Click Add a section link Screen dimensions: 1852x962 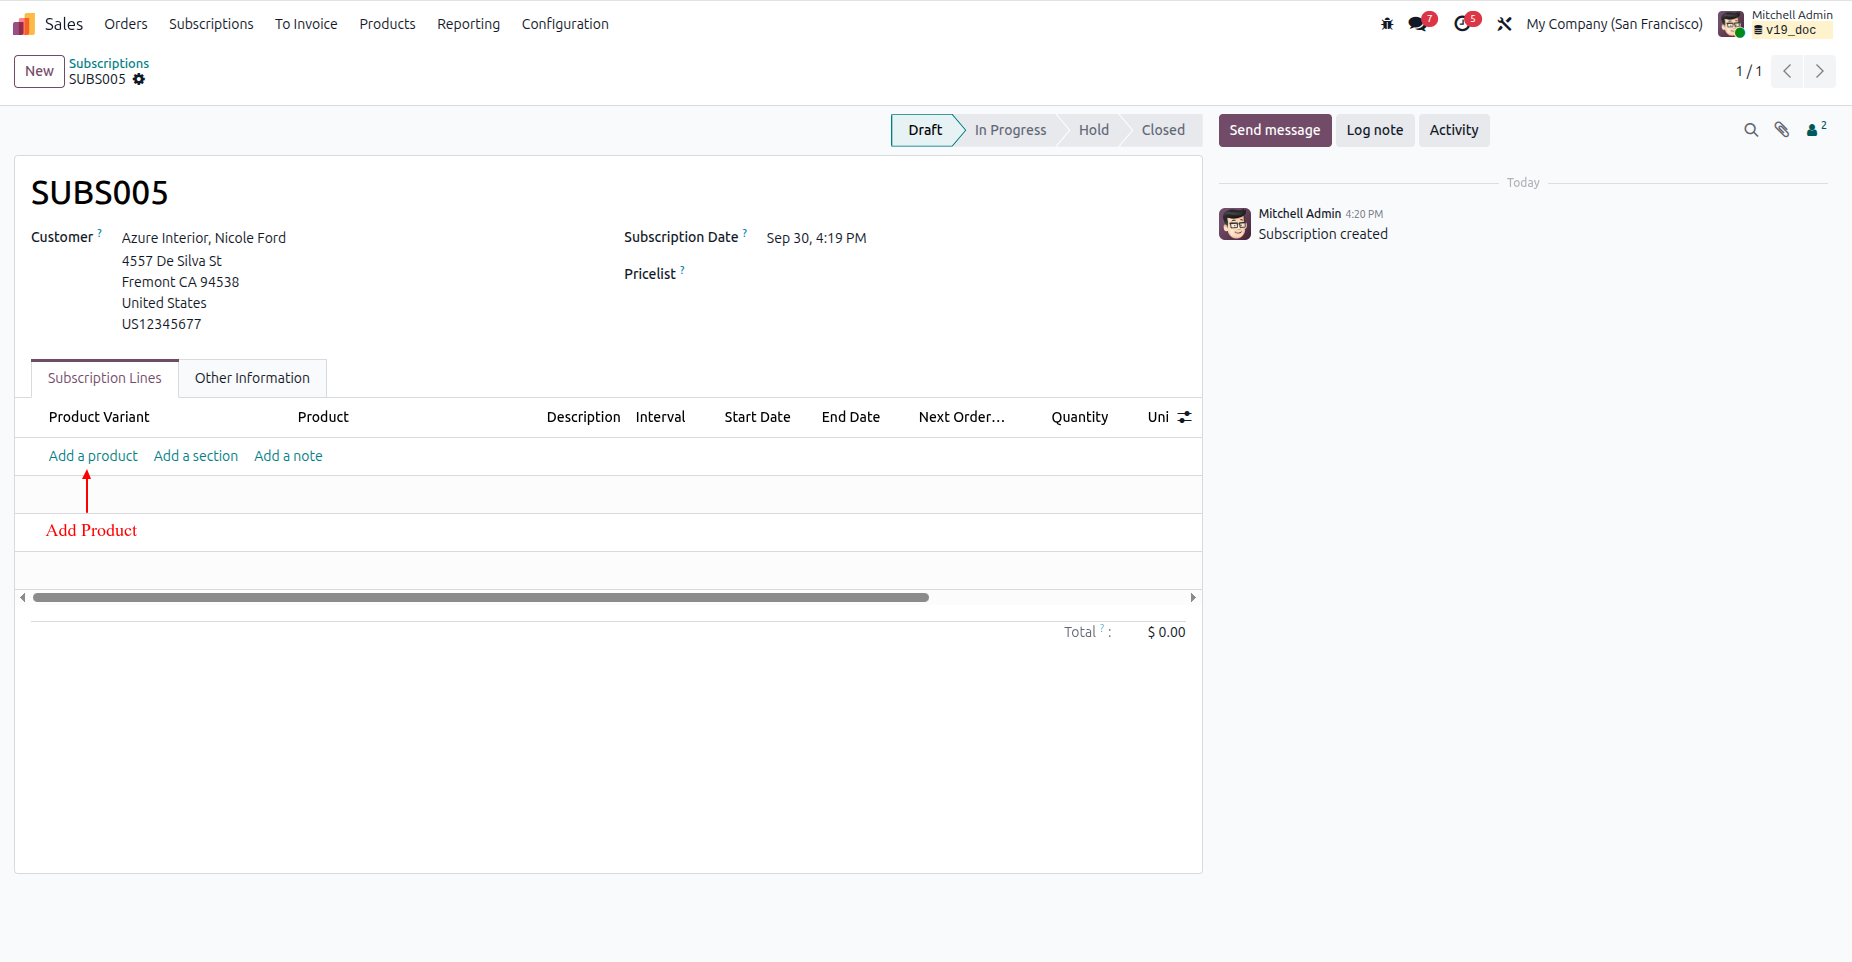196,456
